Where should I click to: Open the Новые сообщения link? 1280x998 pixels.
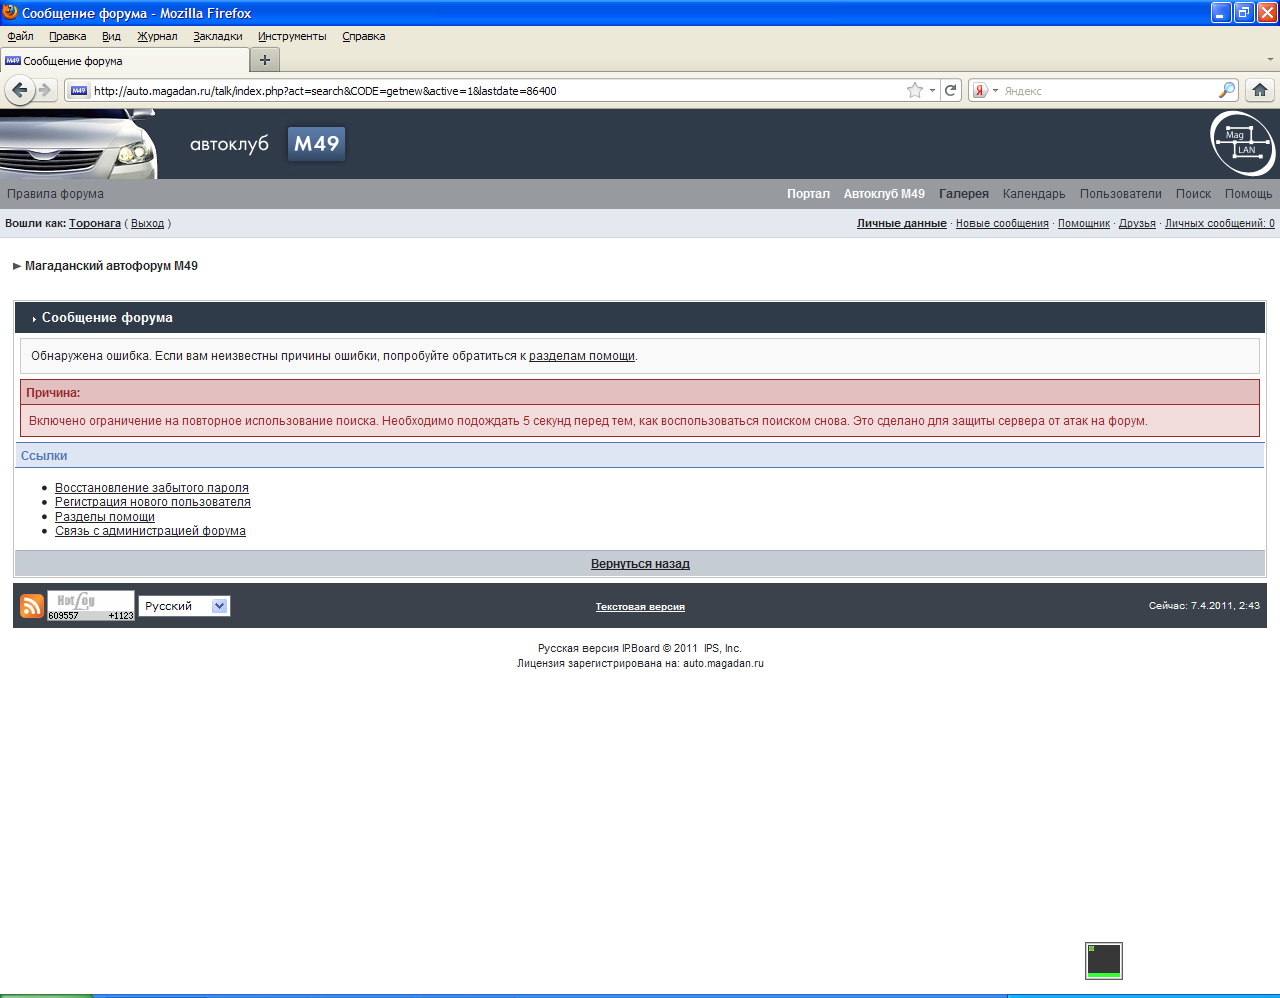[1002, 223]
